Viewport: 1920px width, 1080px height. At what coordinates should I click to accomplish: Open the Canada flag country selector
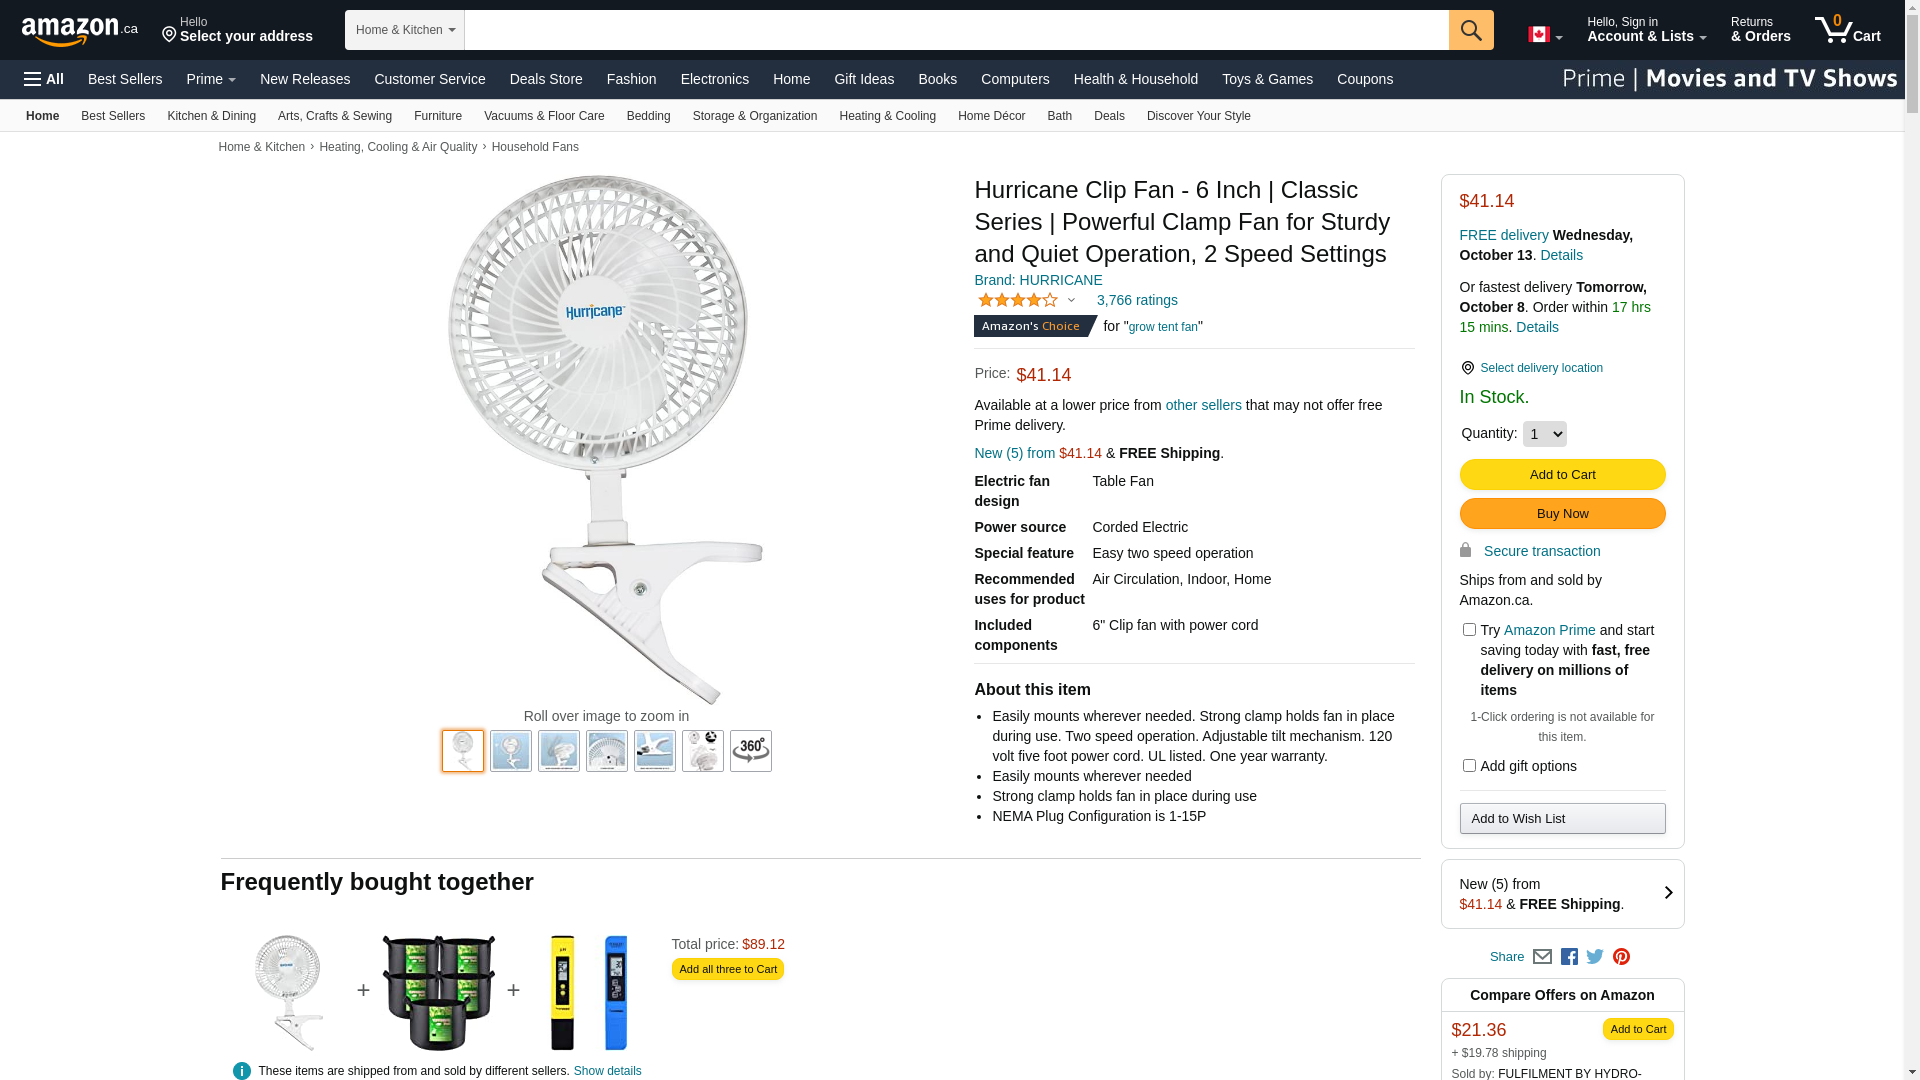(x=1545, y=35)
